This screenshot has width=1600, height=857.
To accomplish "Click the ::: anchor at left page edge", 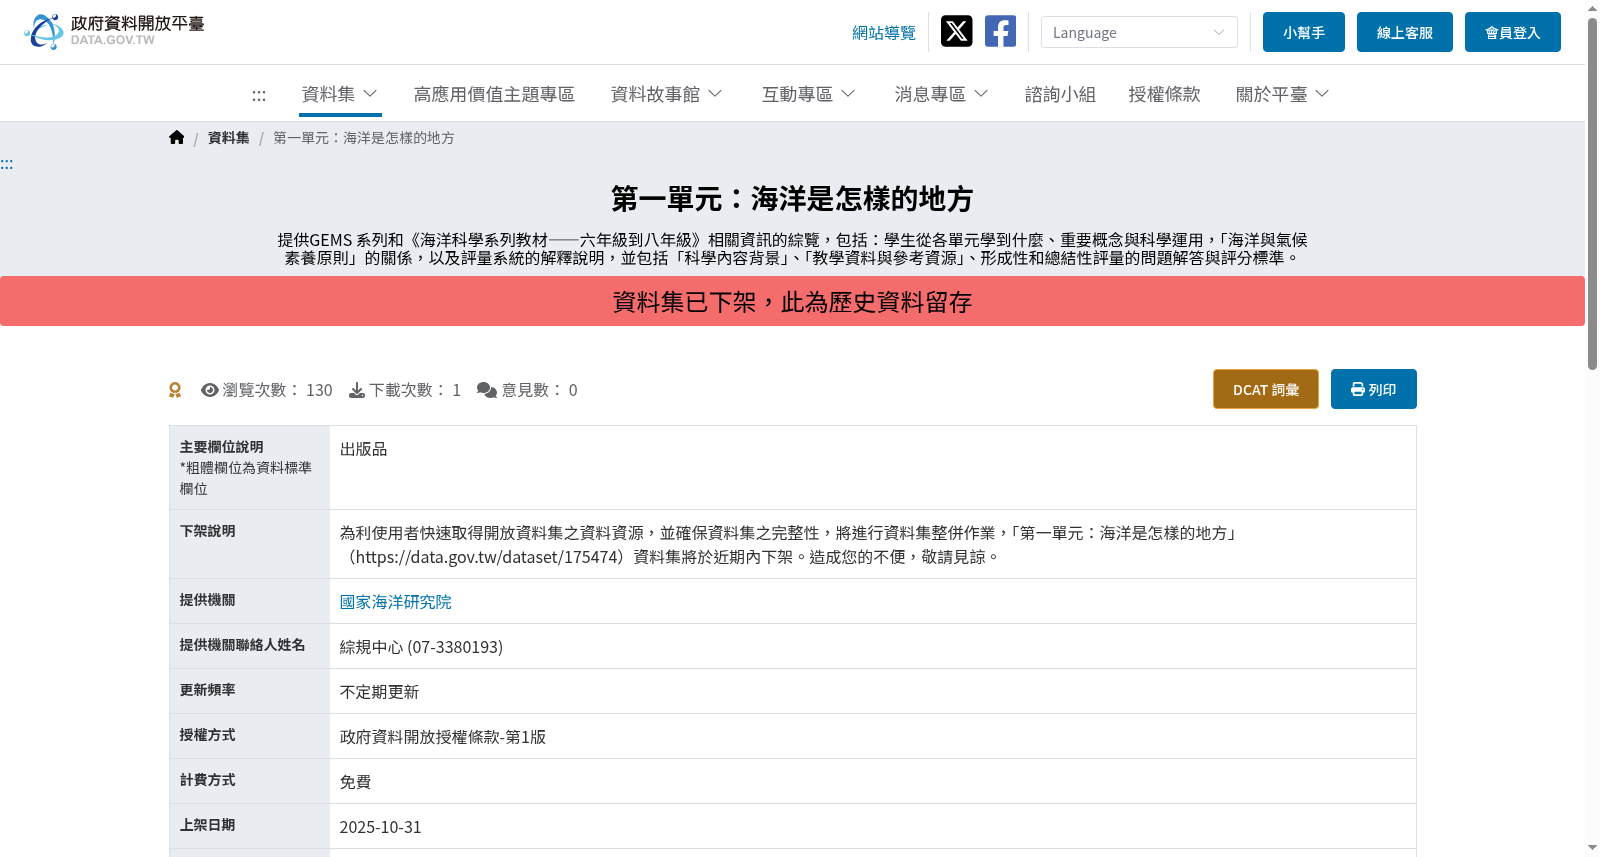I will click(7, 164).
